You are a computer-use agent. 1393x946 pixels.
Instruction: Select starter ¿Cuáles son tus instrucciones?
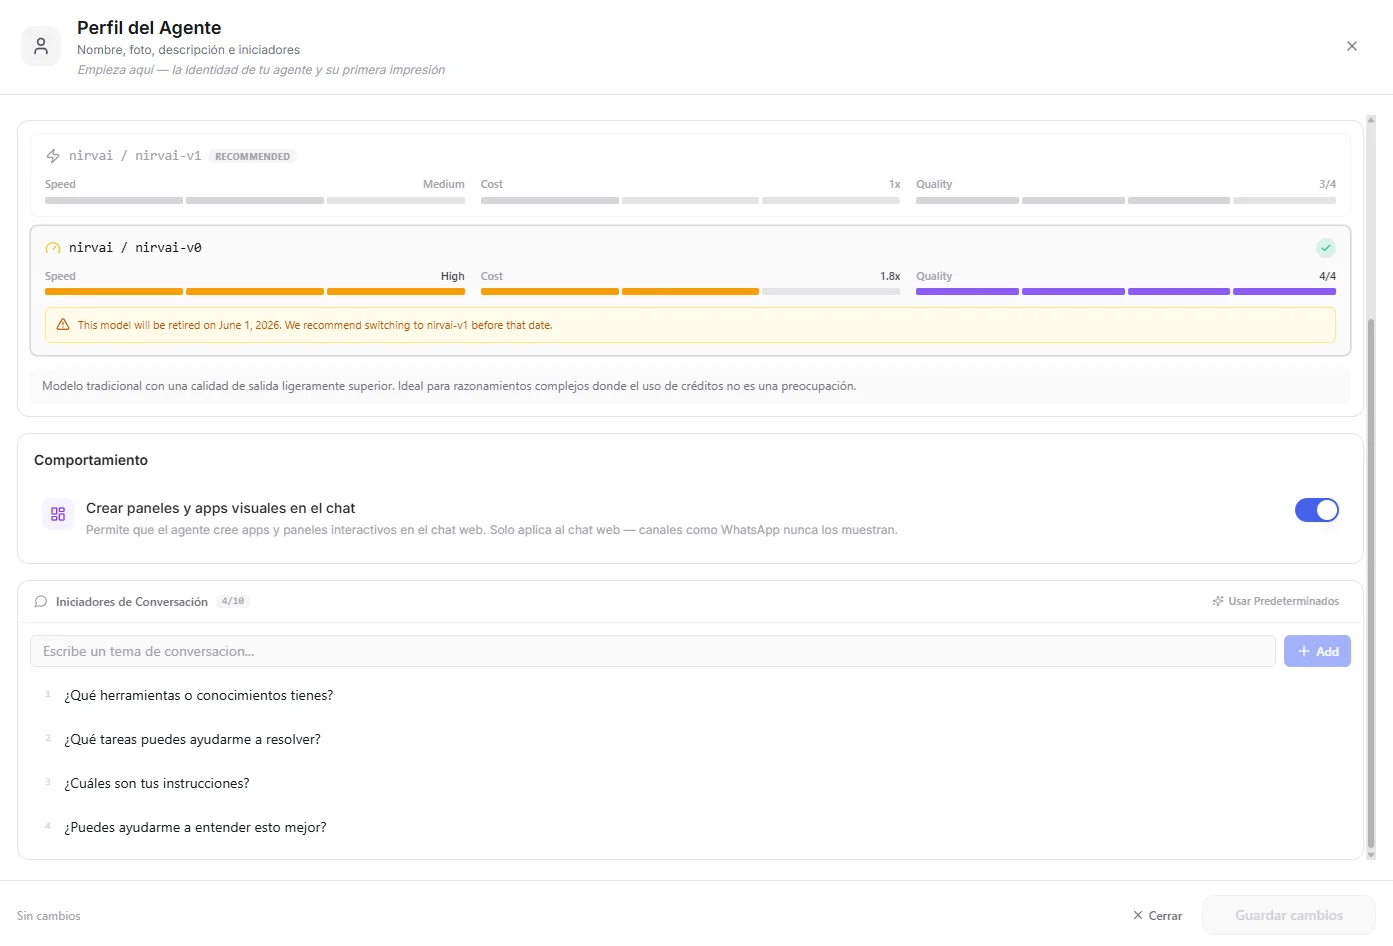157,783
